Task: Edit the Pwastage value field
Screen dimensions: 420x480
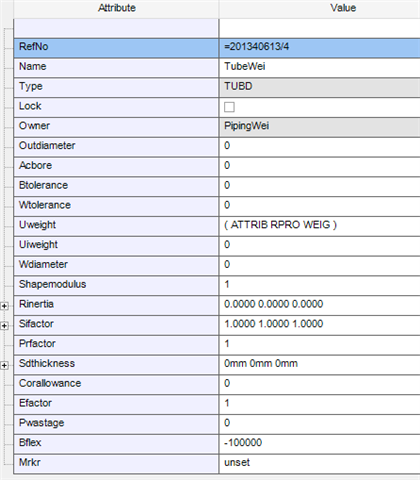Action: click(x=320, y=424)
